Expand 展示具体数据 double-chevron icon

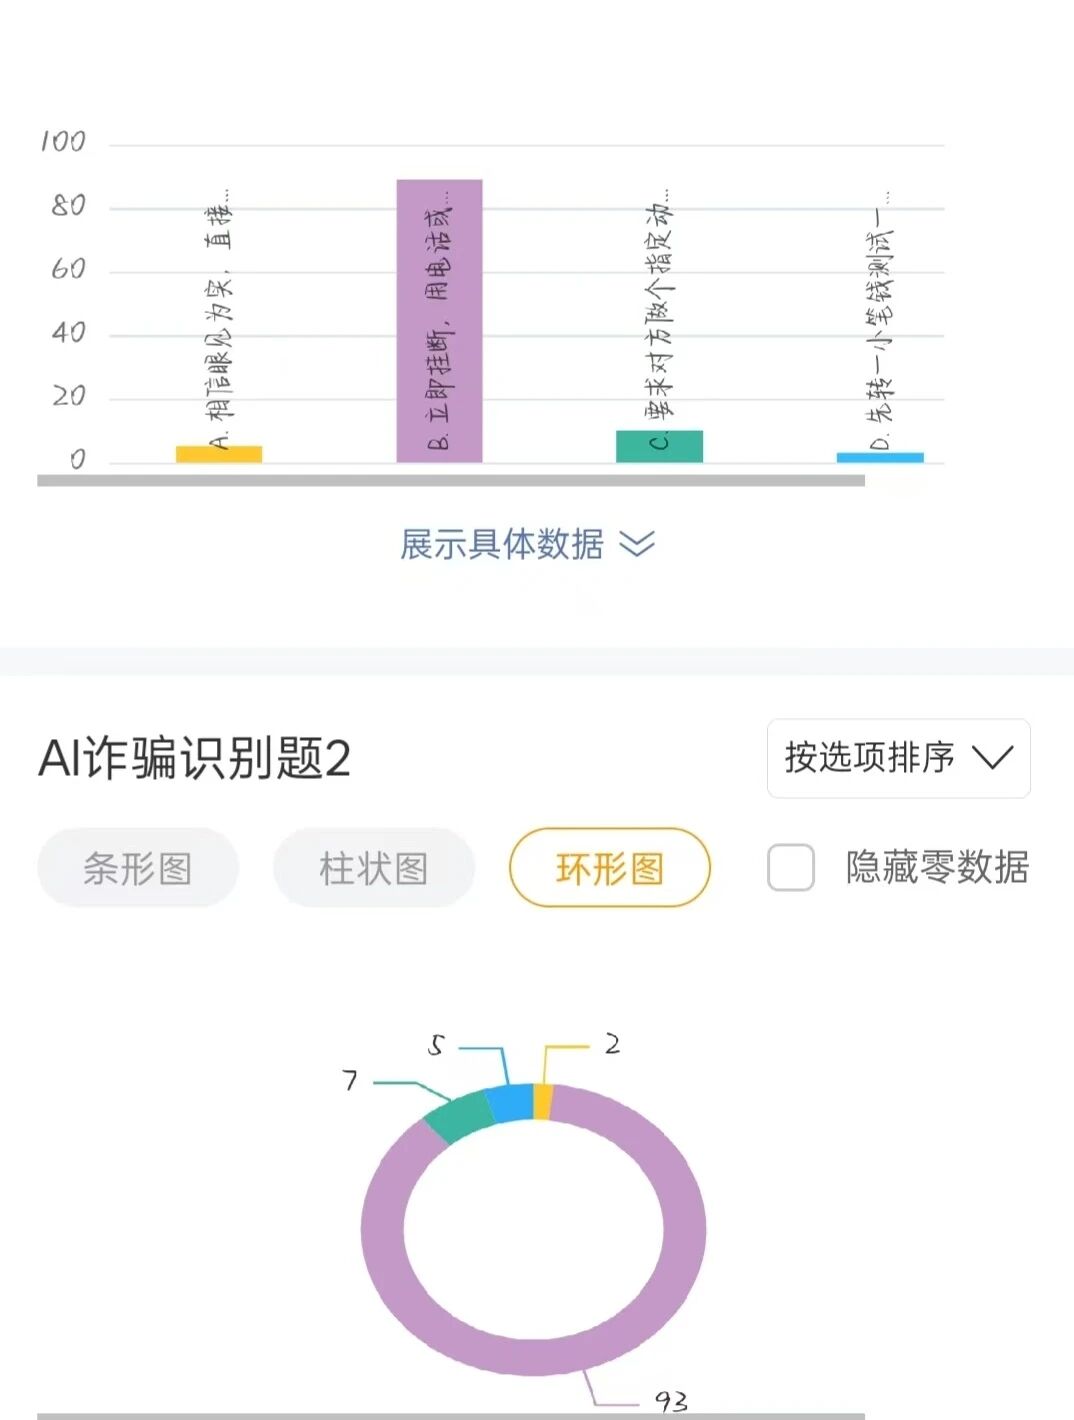637,544
